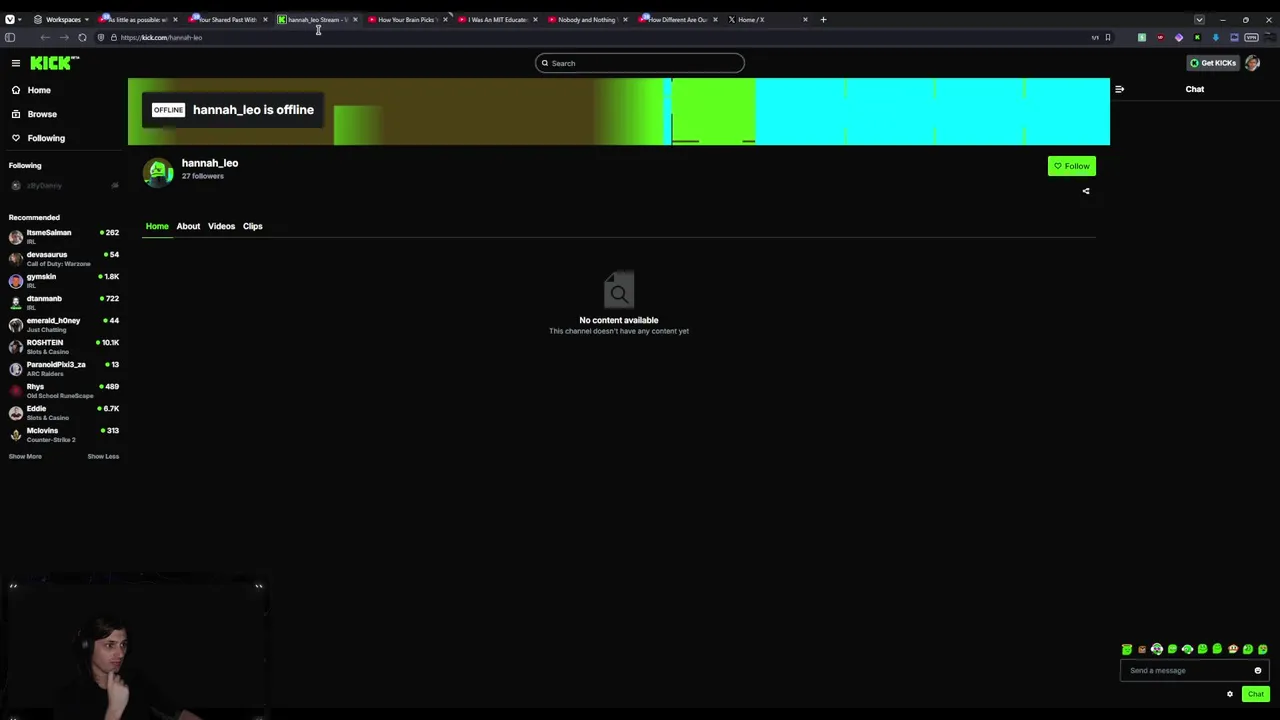Bookmark the page with the bookmark icon
This screenshot has width=1280, height=720.
[1108, 37]
